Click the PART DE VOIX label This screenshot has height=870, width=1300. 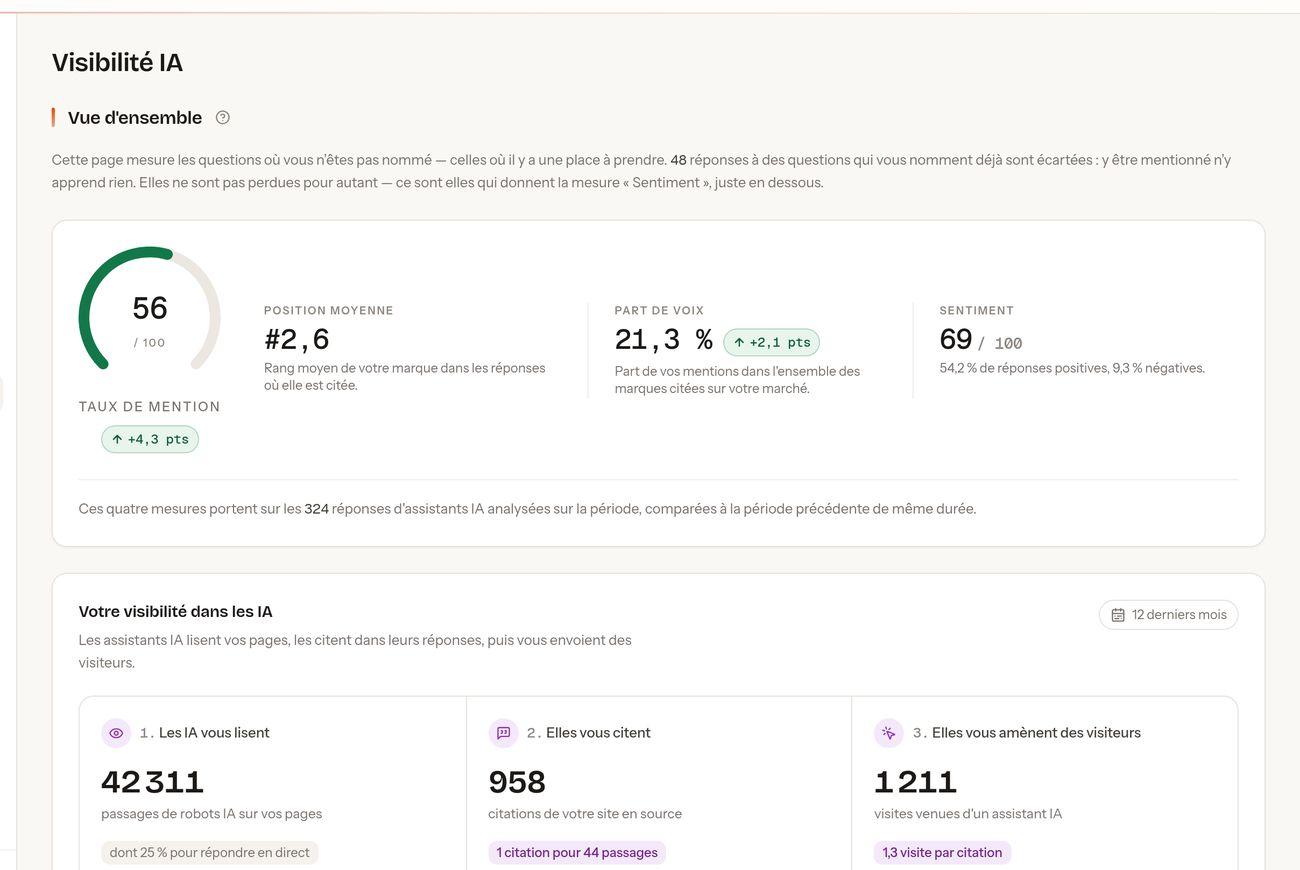pyautogui.click(x=659, y=311)
